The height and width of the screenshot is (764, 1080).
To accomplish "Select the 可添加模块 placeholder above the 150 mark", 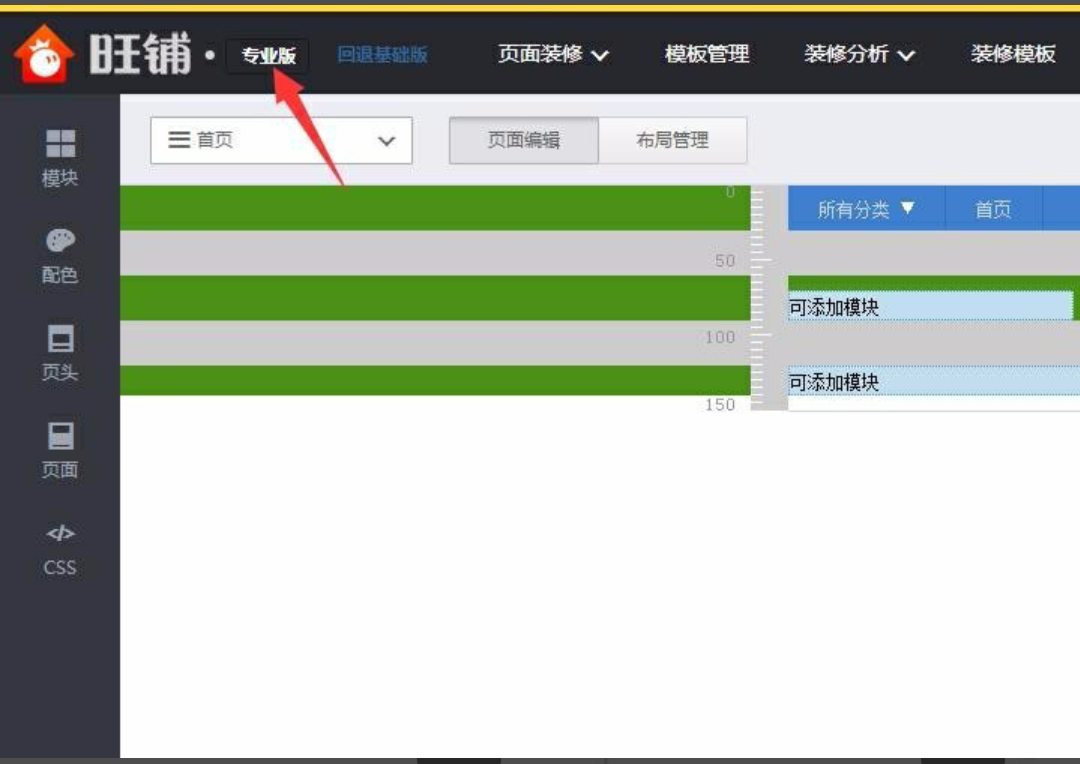I will pyautogui.click(x=934, y=381).
